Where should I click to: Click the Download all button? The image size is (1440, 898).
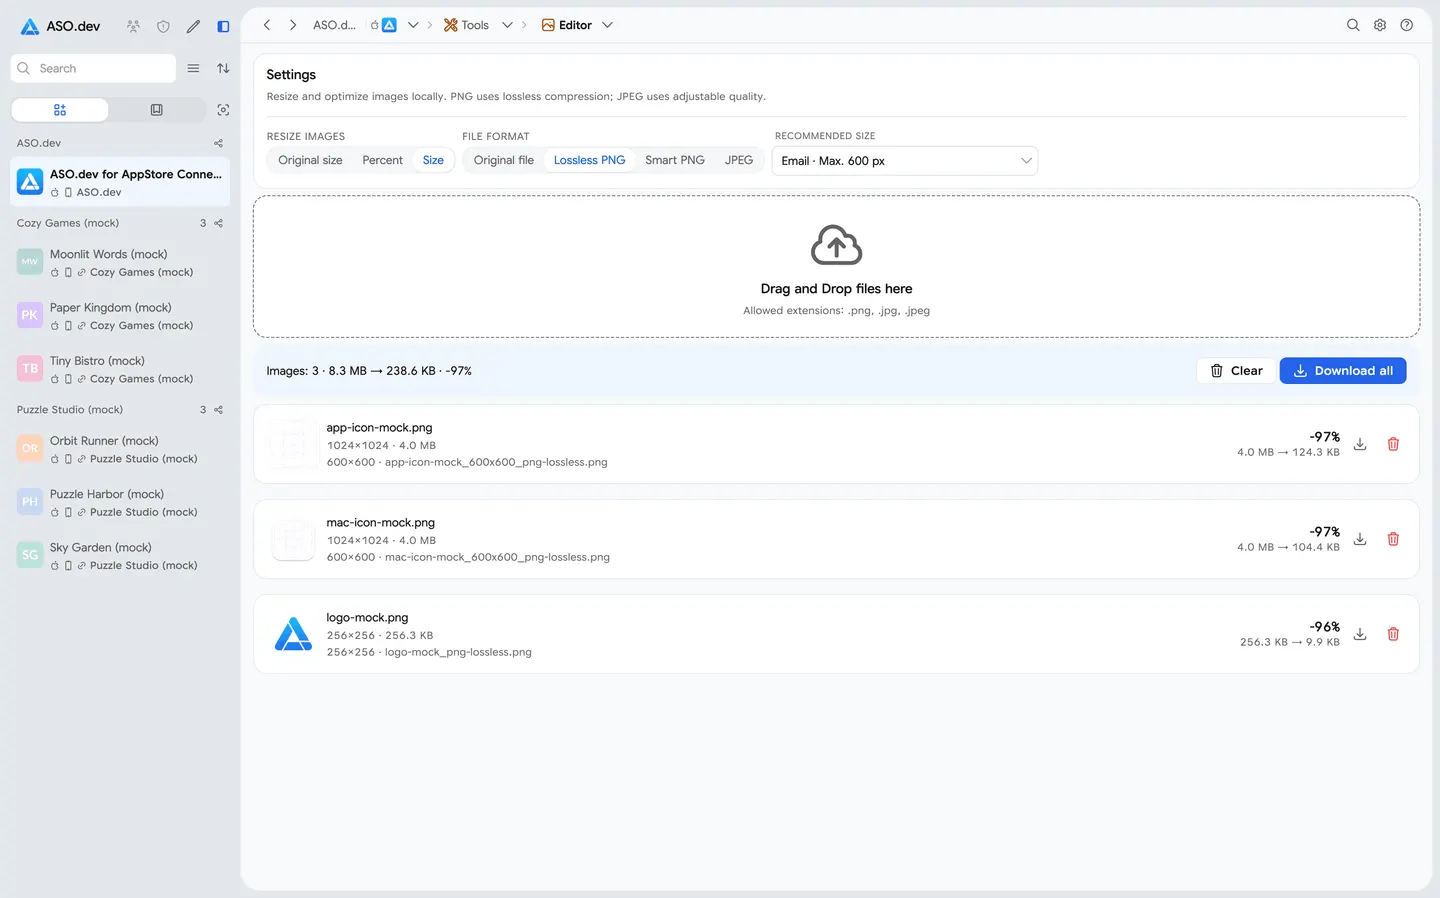coord(1343,371)
